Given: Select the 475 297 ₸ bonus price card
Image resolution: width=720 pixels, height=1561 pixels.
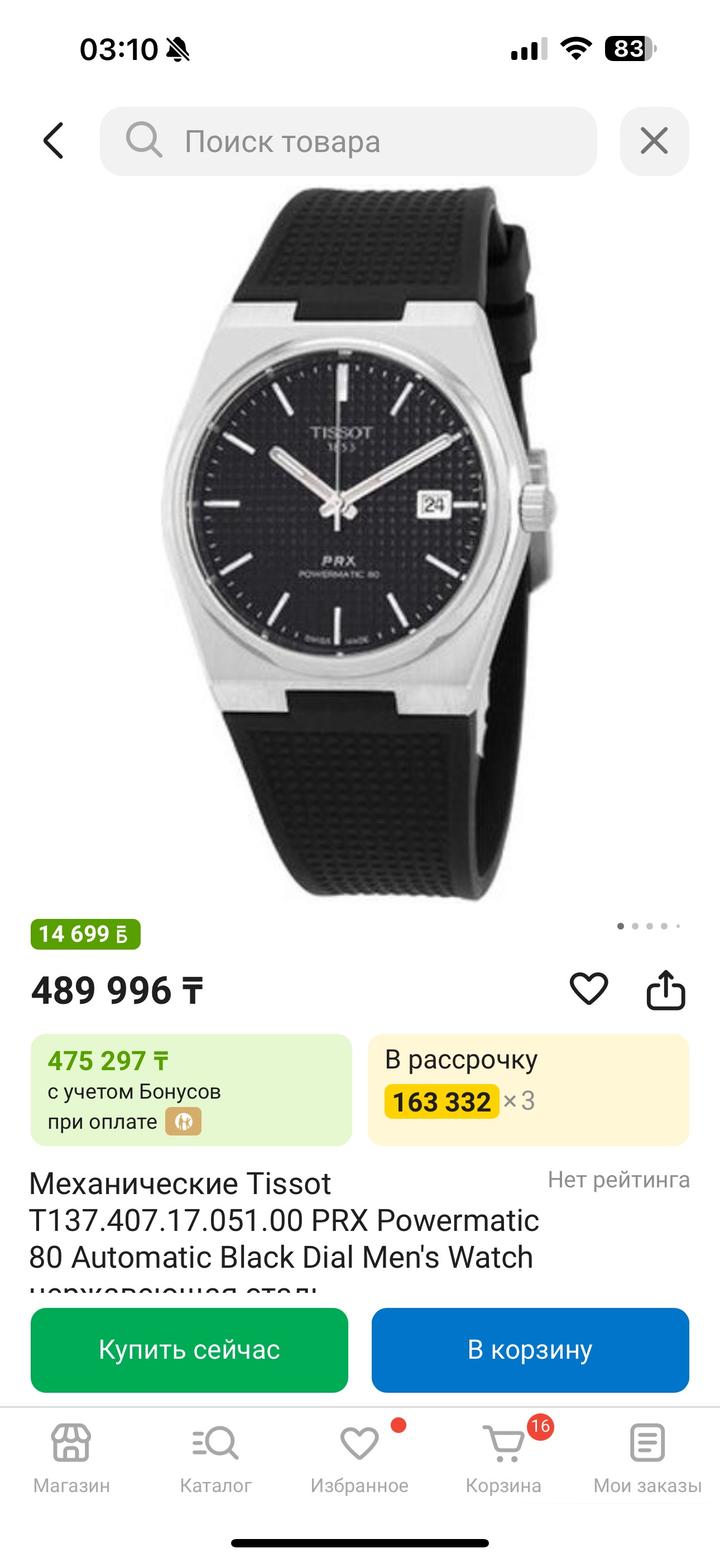Looking at the screenshot, I should click(191, 1089).
